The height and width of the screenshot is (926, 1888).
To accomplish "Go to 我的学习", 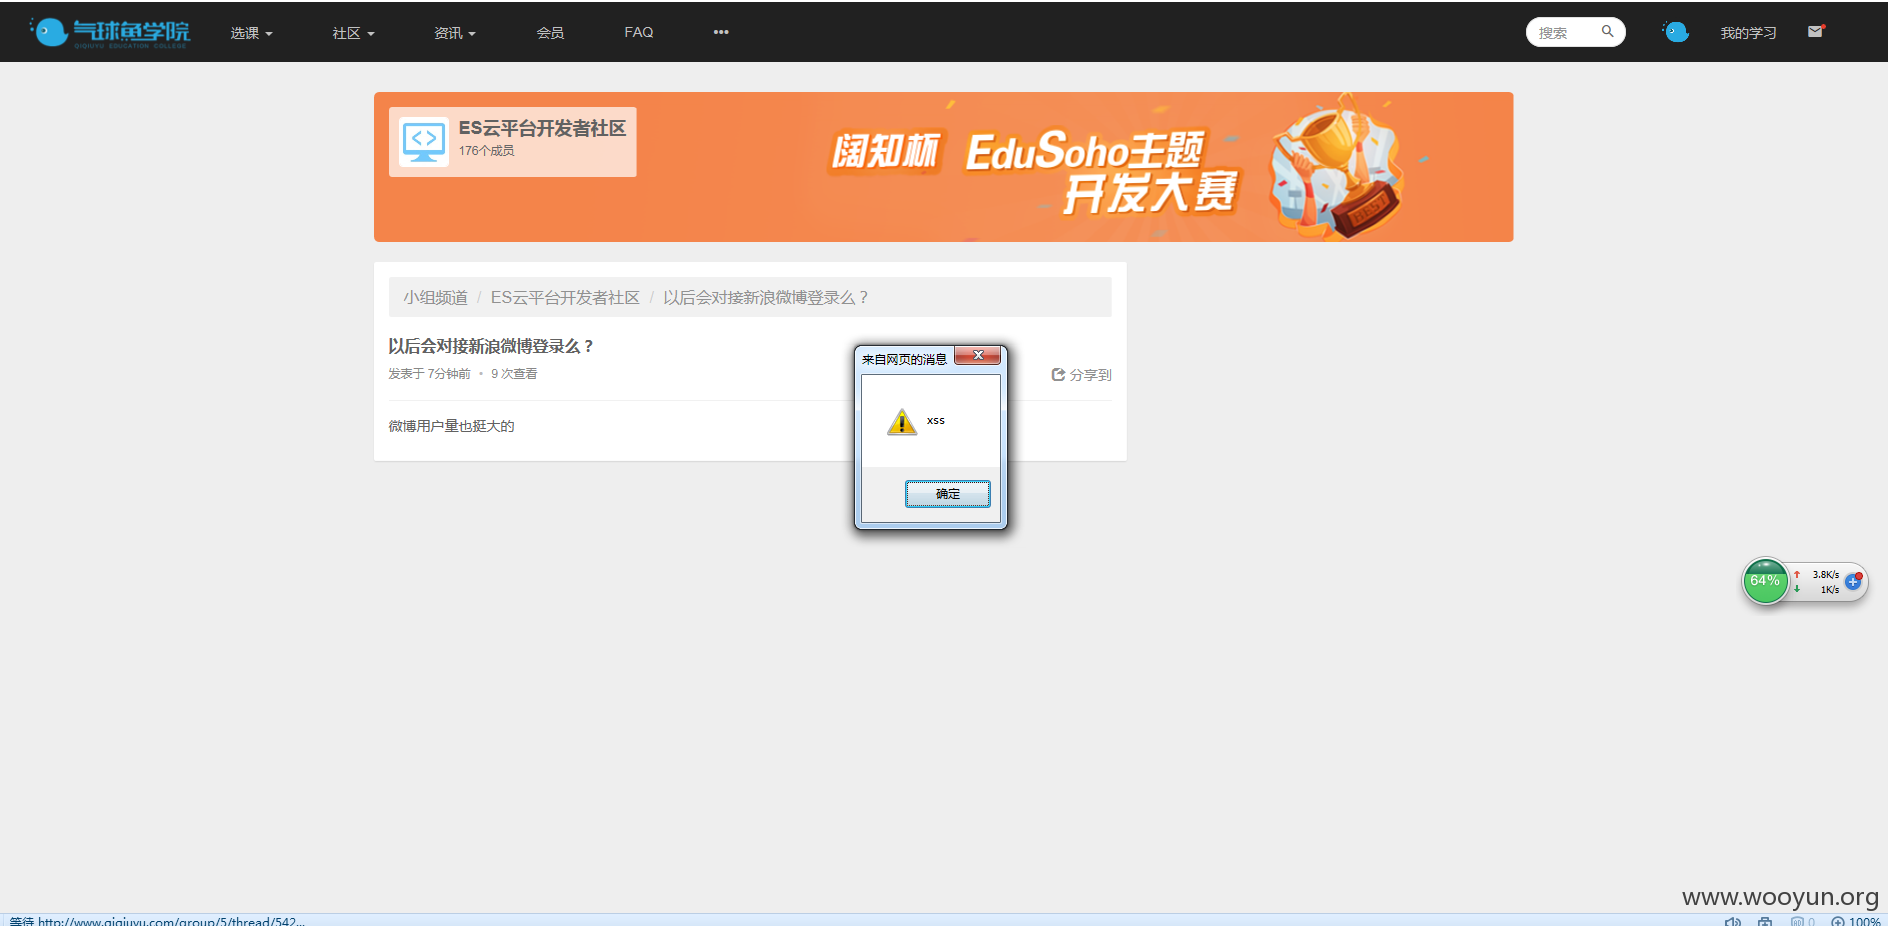I will click(1748, 33).
